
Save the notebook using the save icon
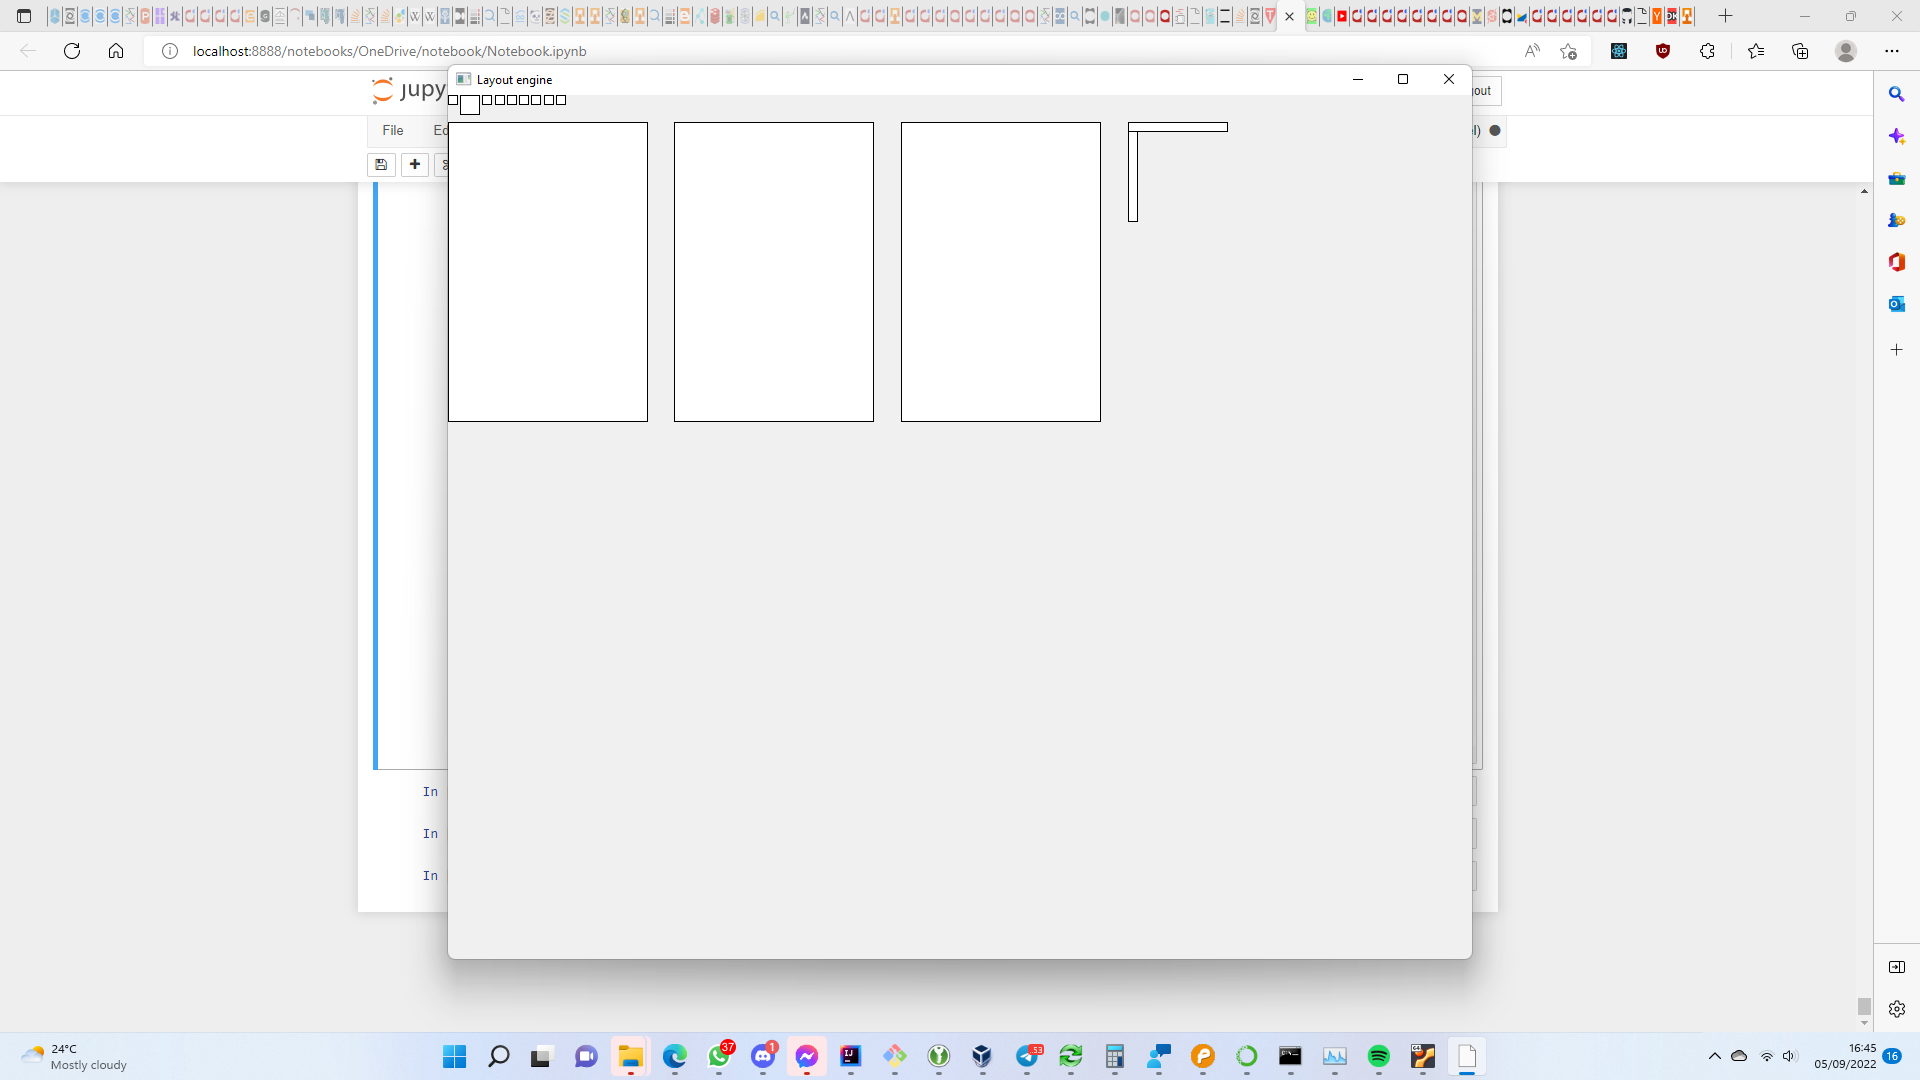click(381, 164)
